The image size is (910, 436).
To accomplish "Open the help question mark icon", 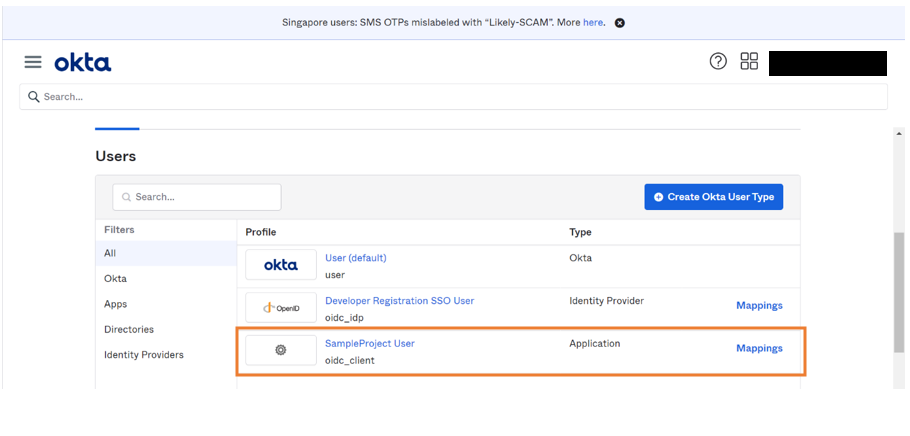I will [718, 62].
